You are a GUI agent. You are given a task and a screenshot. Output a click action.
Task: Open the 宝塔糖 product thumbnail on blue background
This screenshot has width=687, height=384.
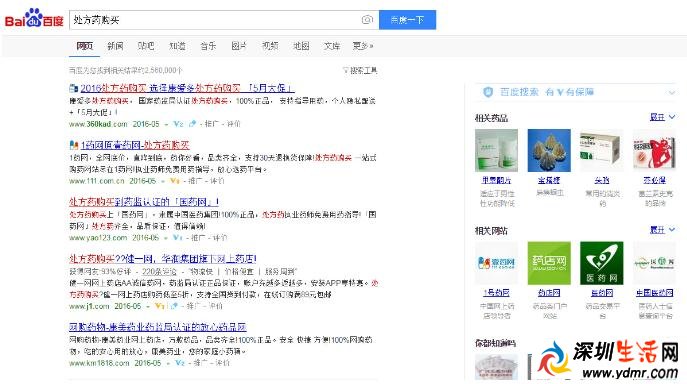[x=549, y=150]
